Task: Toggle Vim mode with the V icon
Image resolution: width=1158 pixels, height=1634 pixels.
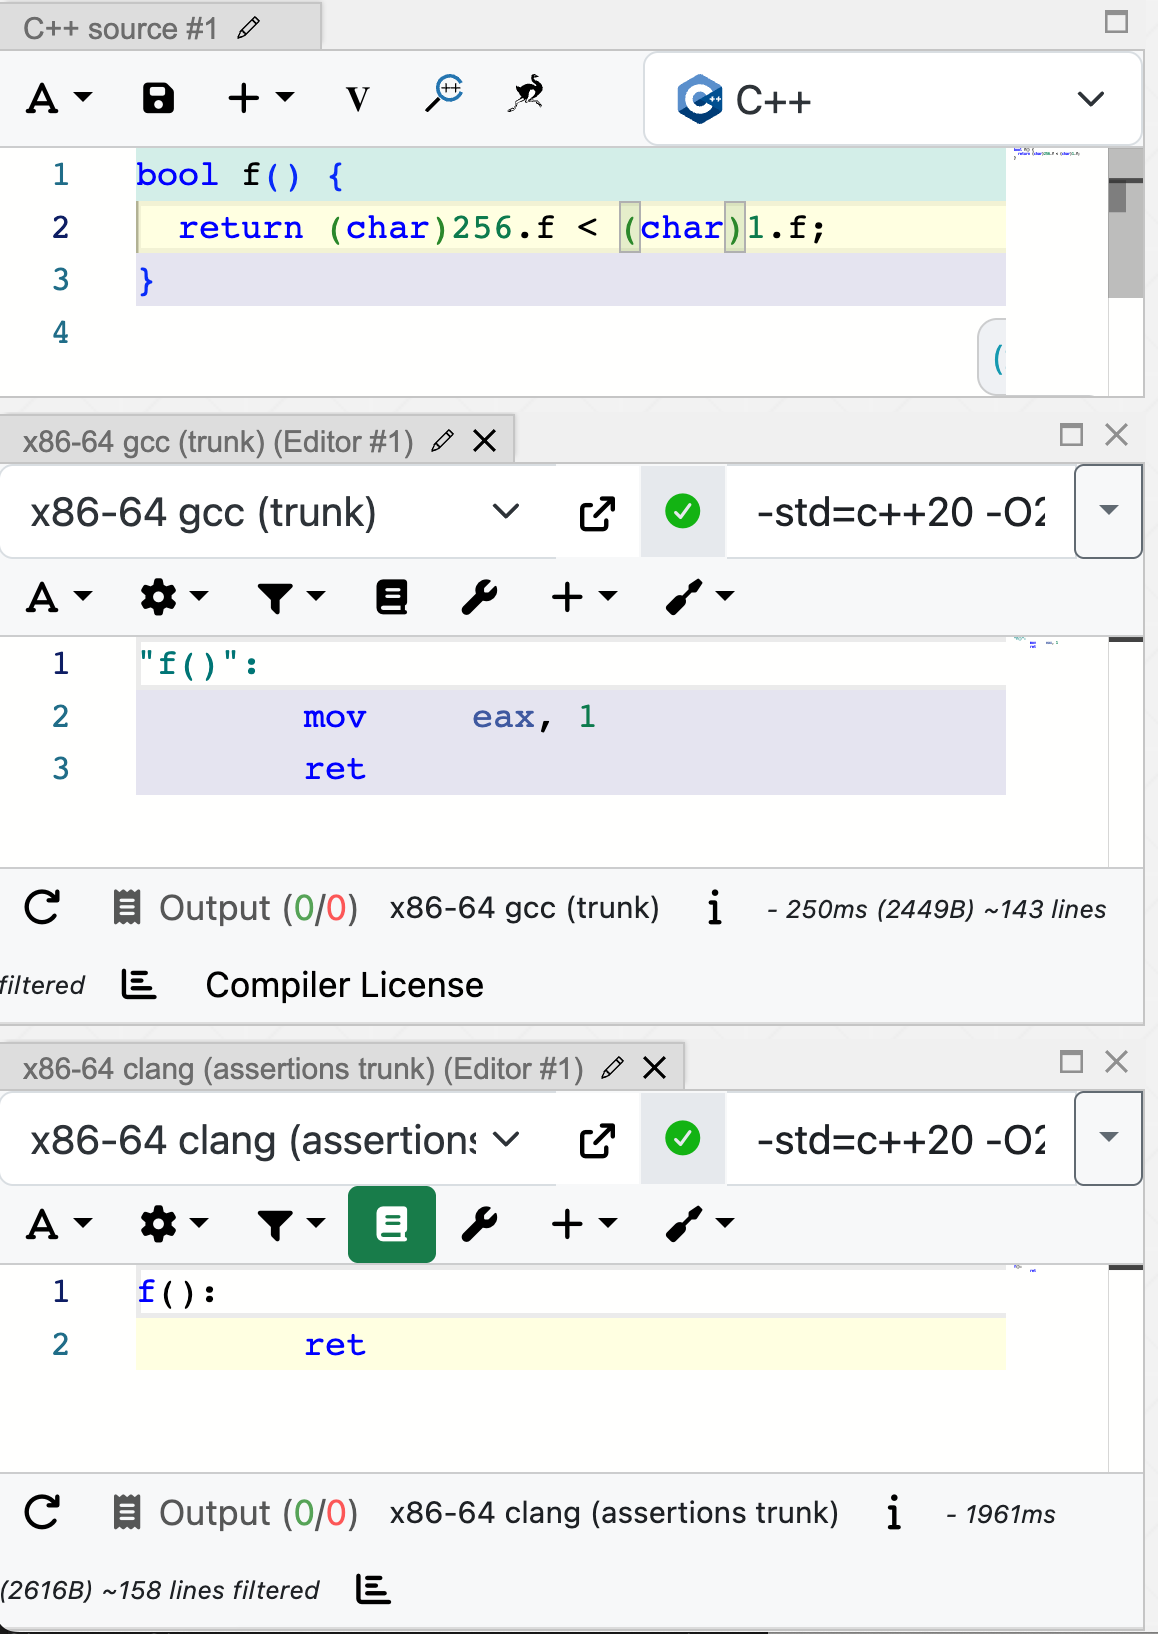Action: 357,99
